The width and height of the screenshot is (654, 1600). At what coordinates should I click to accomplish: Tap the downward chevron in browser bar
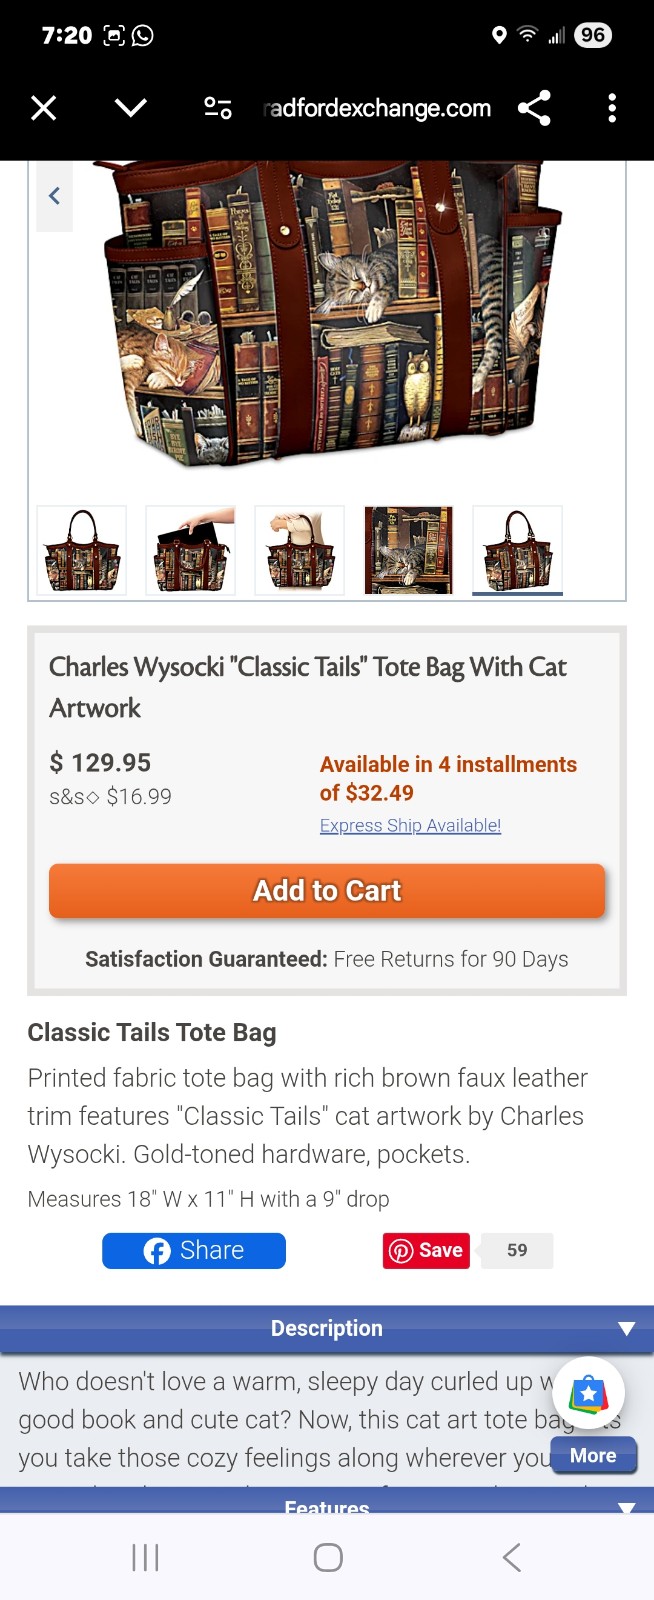click(131, 108)
